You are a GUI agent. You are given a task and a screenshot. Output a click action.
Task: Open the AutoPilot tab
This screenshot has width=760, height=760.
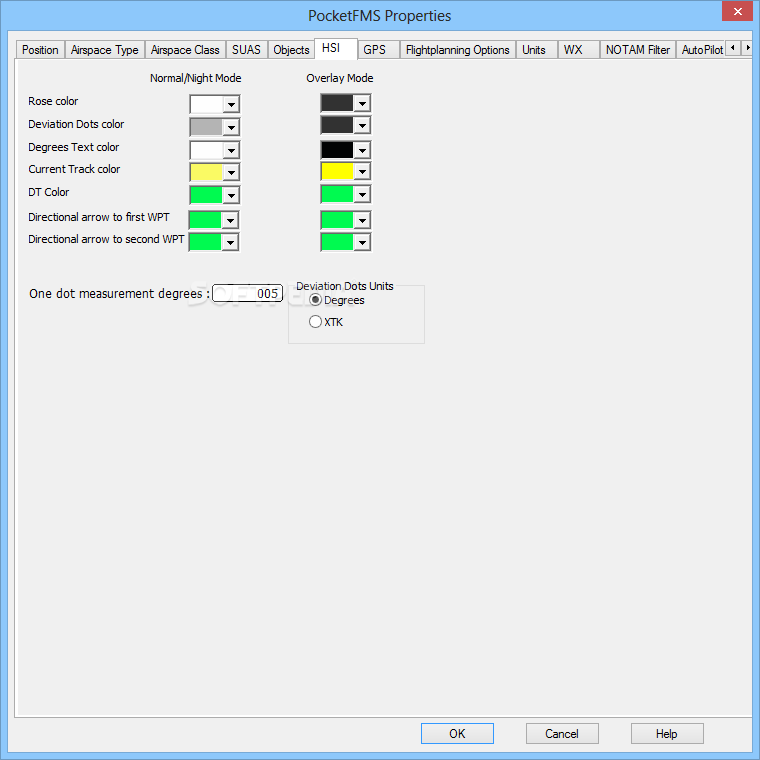coord(702,50)
